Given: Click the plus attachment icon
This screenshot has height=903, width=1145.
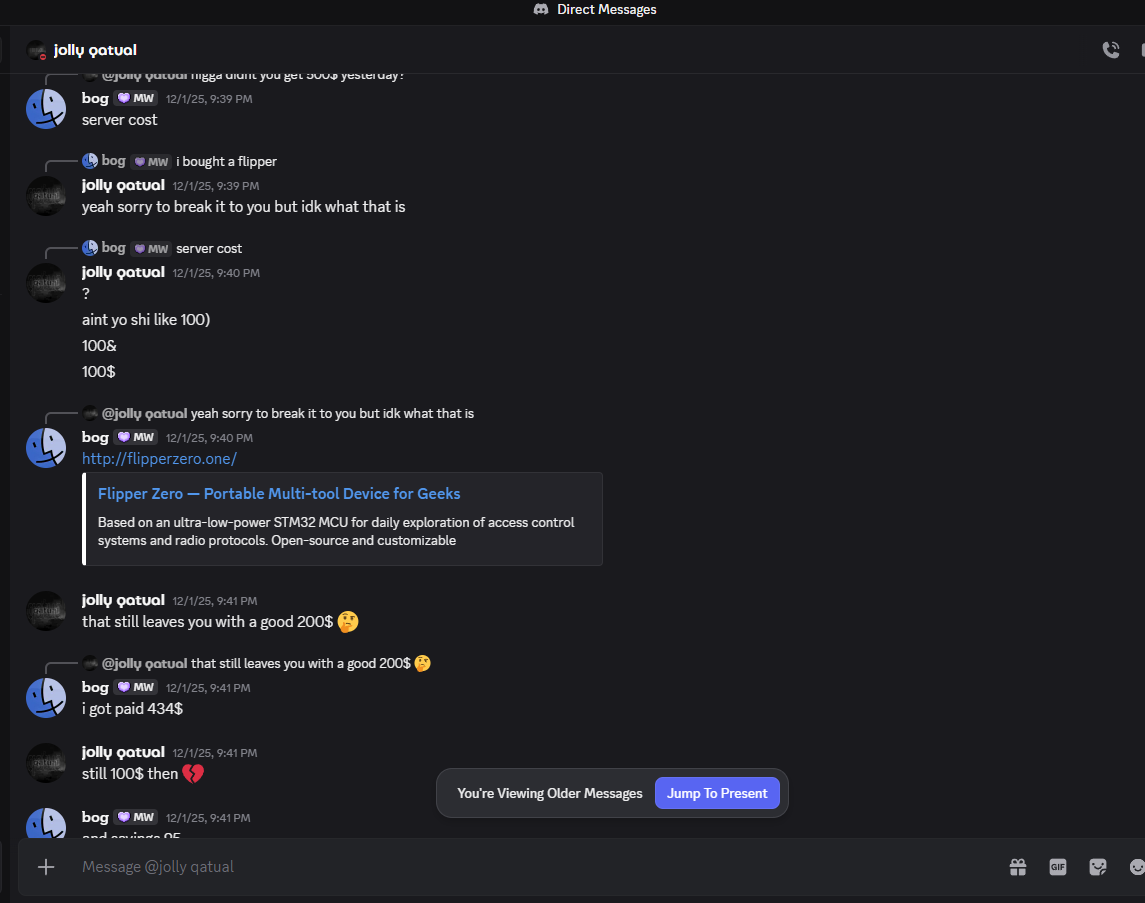Looking at the screenshot, I should point(46,867).
